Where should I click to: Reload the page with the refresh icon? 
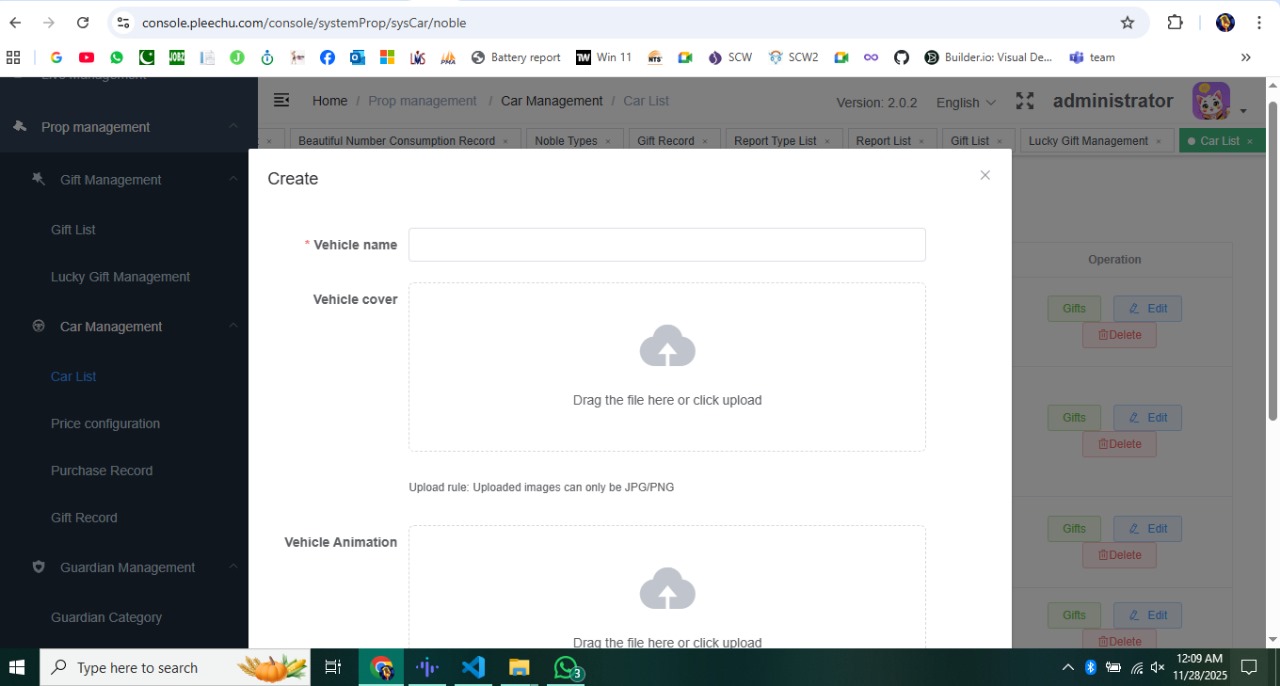[83, 22]
